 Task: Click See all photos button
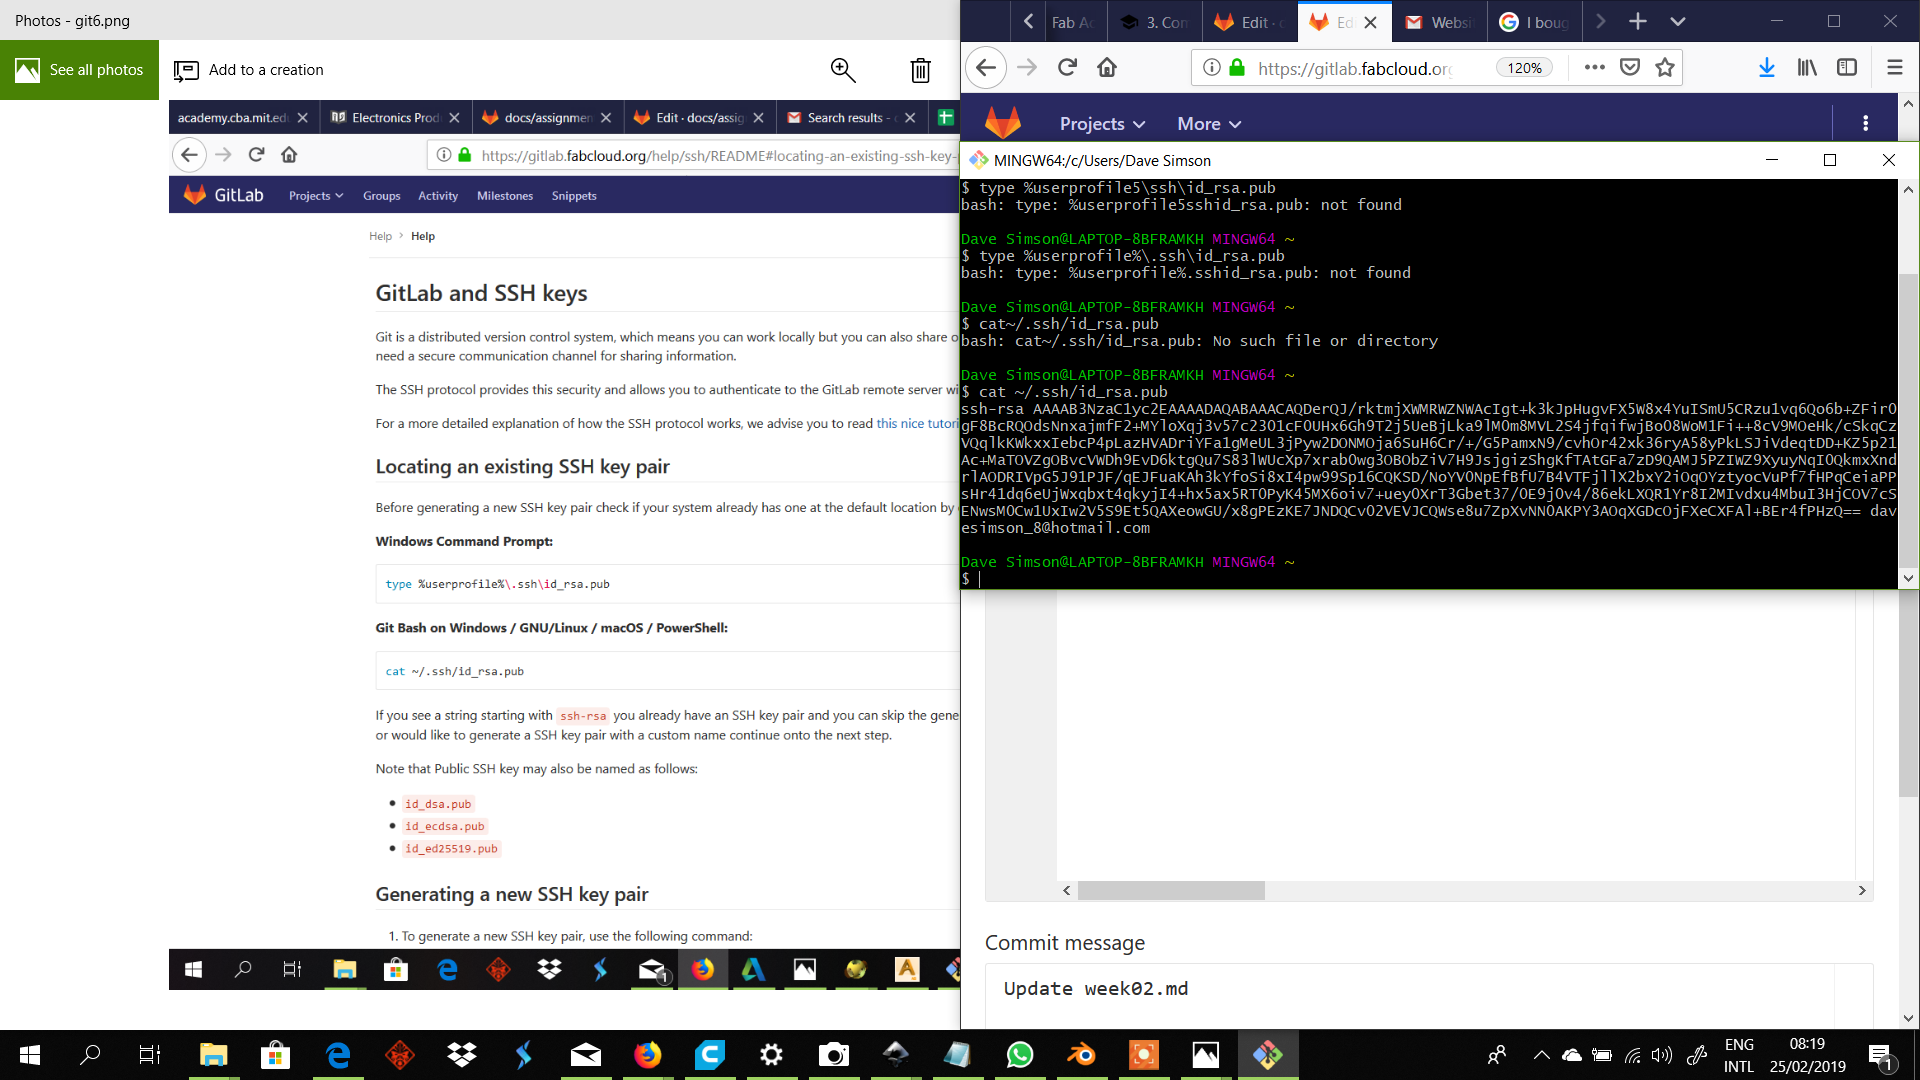(79, 70)
